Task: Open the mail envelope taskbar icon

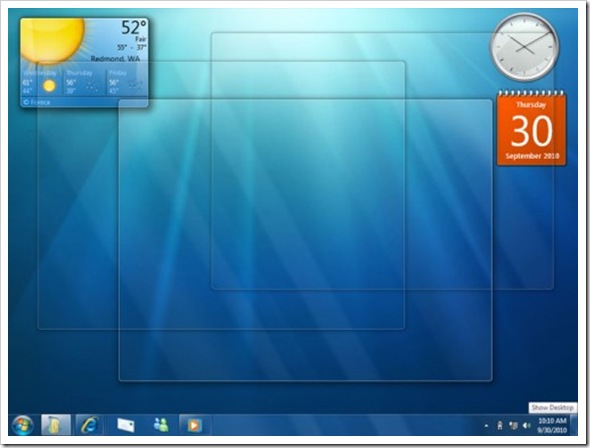Action: 126,425
